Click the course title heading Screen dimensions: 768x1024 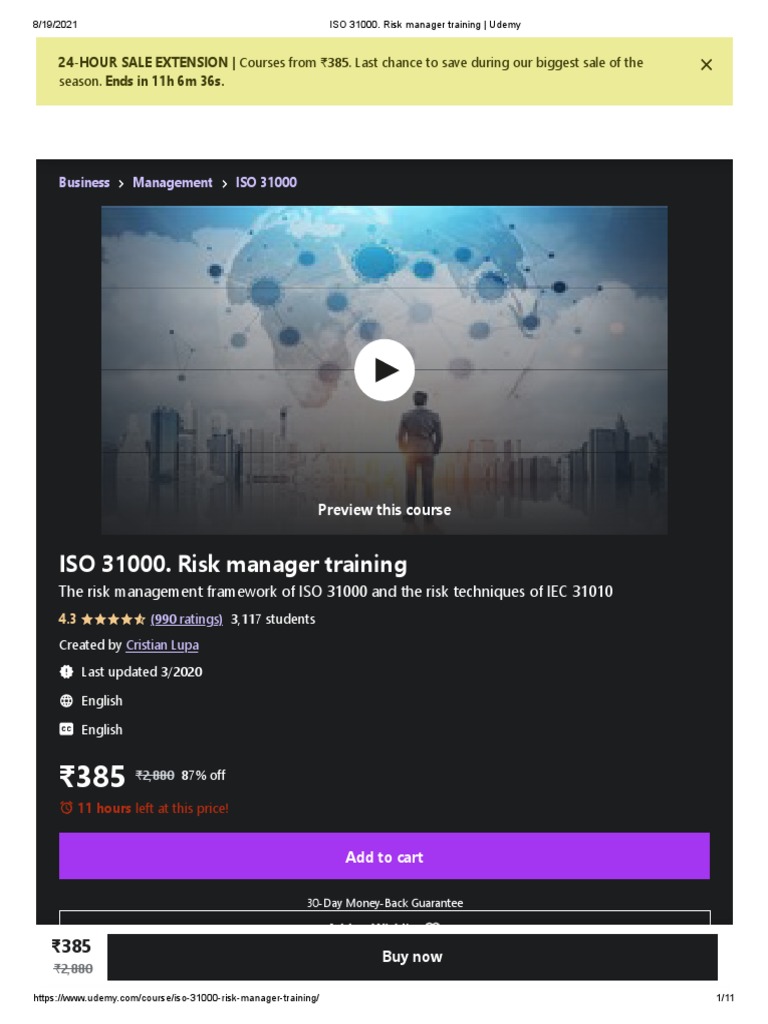tap(232, 564)
